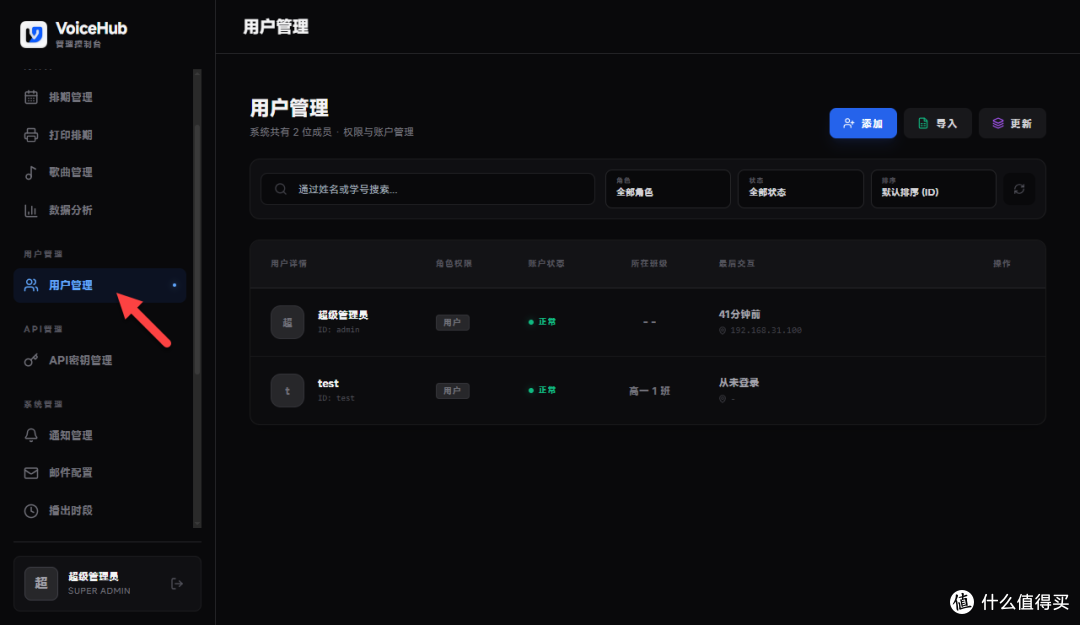Image resolution: width=1080 pixels, height=625 pixels.
Task: Click the bell icon beside 通知管理
Action: tap(31, 436)
